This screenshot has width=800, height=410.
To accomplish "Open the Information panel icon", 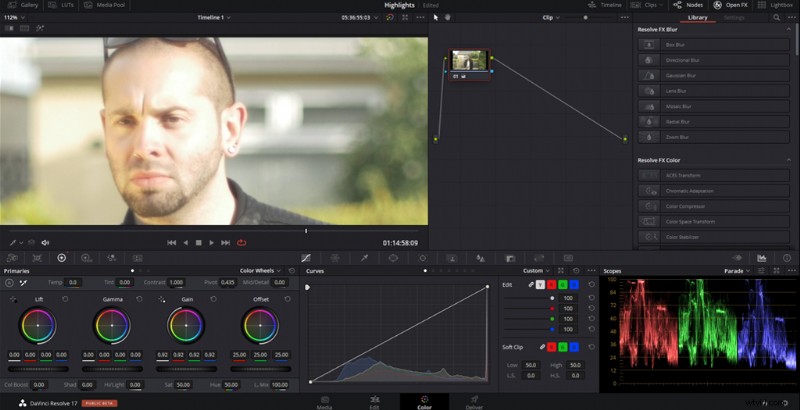I will pos(787,258).
